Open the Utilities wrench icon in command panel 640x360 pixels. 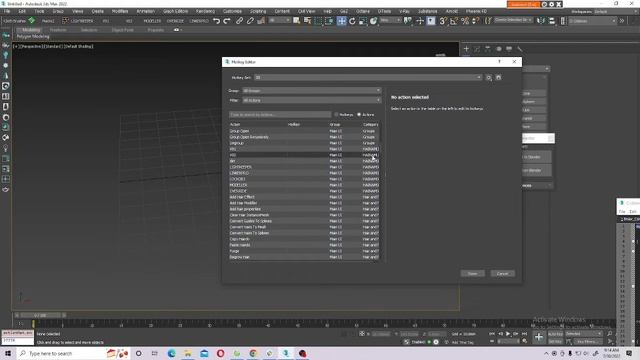520,49
